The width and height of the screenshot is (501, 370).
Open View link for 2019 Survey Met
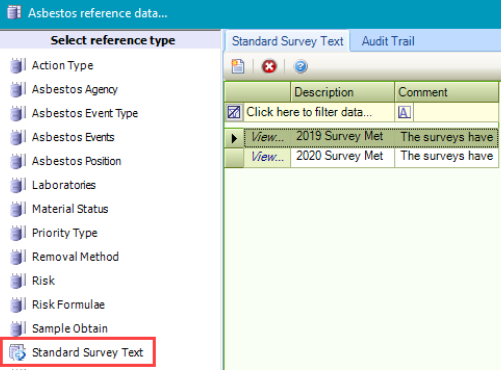[267, 137]
